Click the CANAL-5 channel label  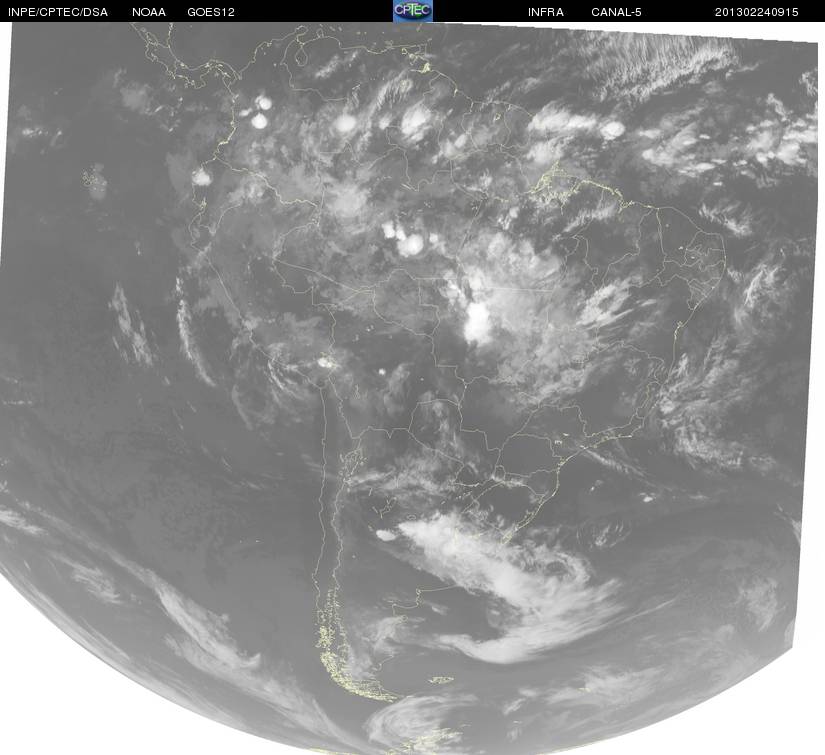[616, 12]
